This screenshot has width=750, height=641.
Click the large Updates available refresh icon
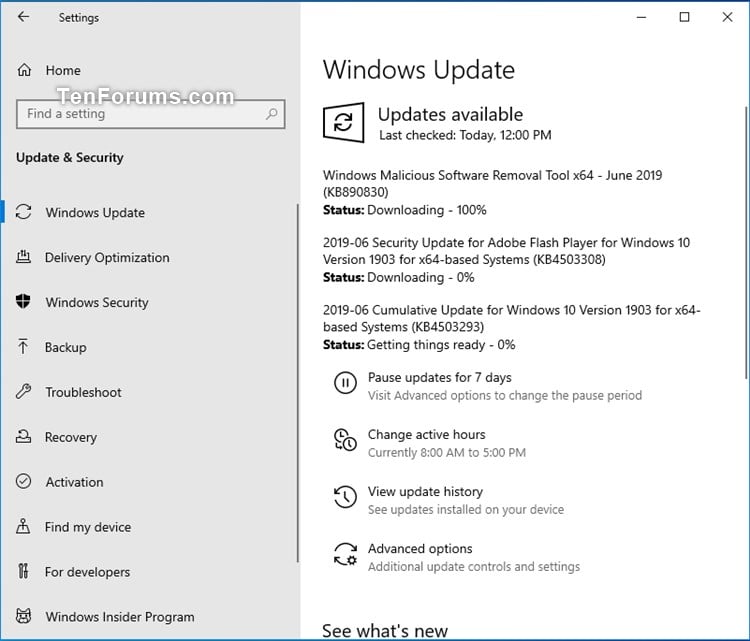pos(344,122)
